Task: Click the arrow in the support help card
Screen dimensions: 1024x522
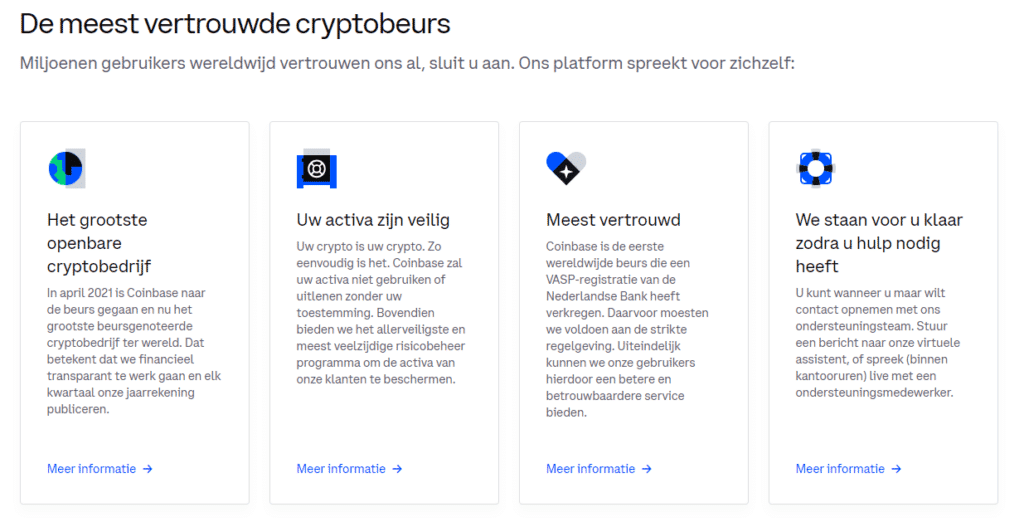Action: pos(896,469)
